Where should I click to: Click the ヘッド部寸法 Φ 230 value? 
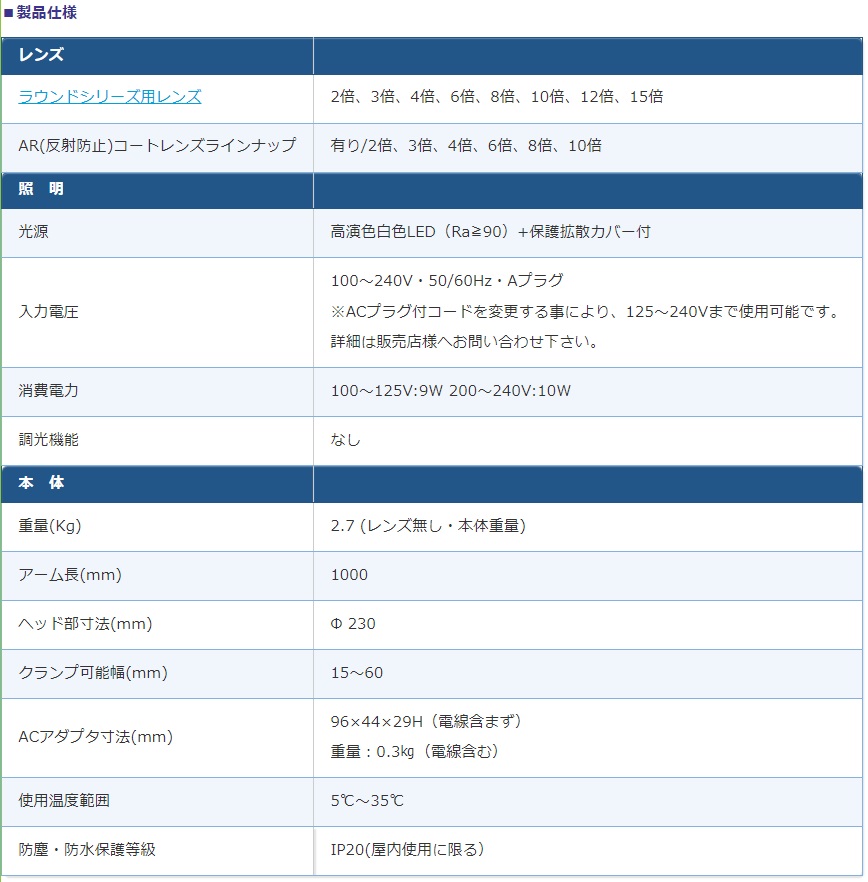click(353, 624)
